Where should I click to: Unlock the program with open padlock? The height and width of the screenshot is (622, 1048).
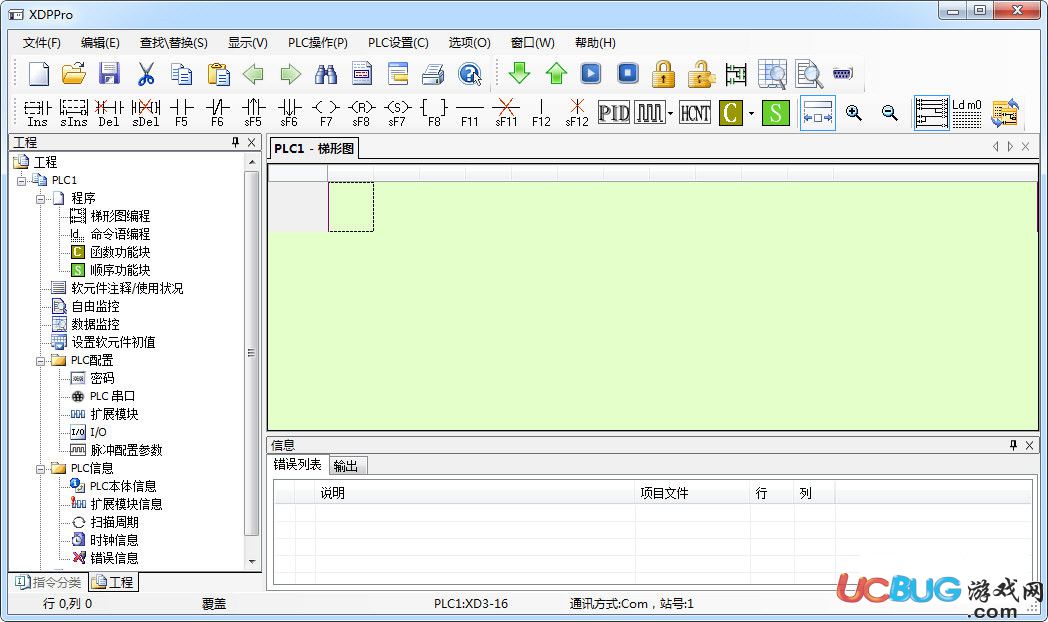point(700,73)
